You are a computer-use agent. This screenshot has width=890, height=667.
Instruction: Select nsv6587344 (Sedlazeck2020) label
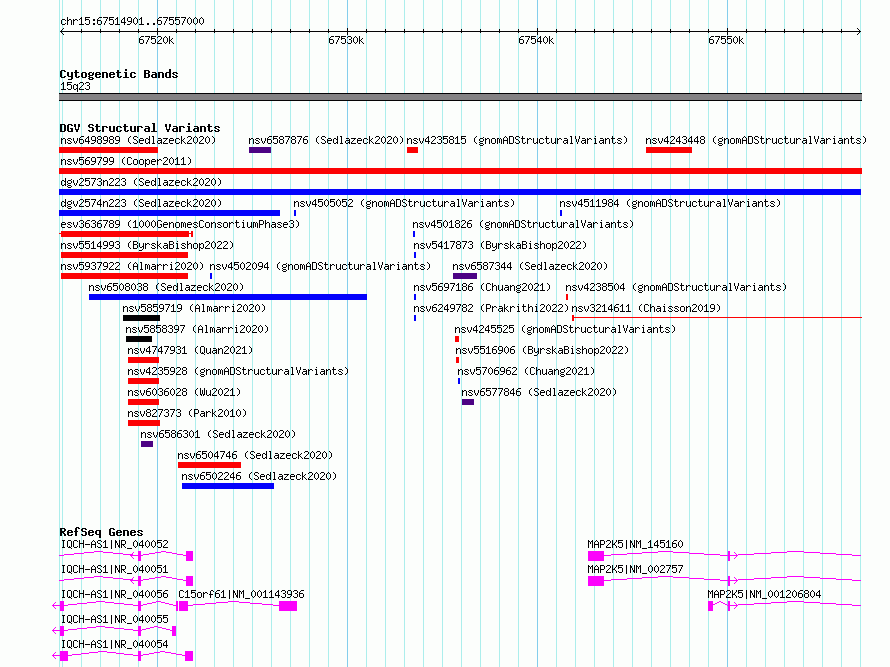coord(530,266)
